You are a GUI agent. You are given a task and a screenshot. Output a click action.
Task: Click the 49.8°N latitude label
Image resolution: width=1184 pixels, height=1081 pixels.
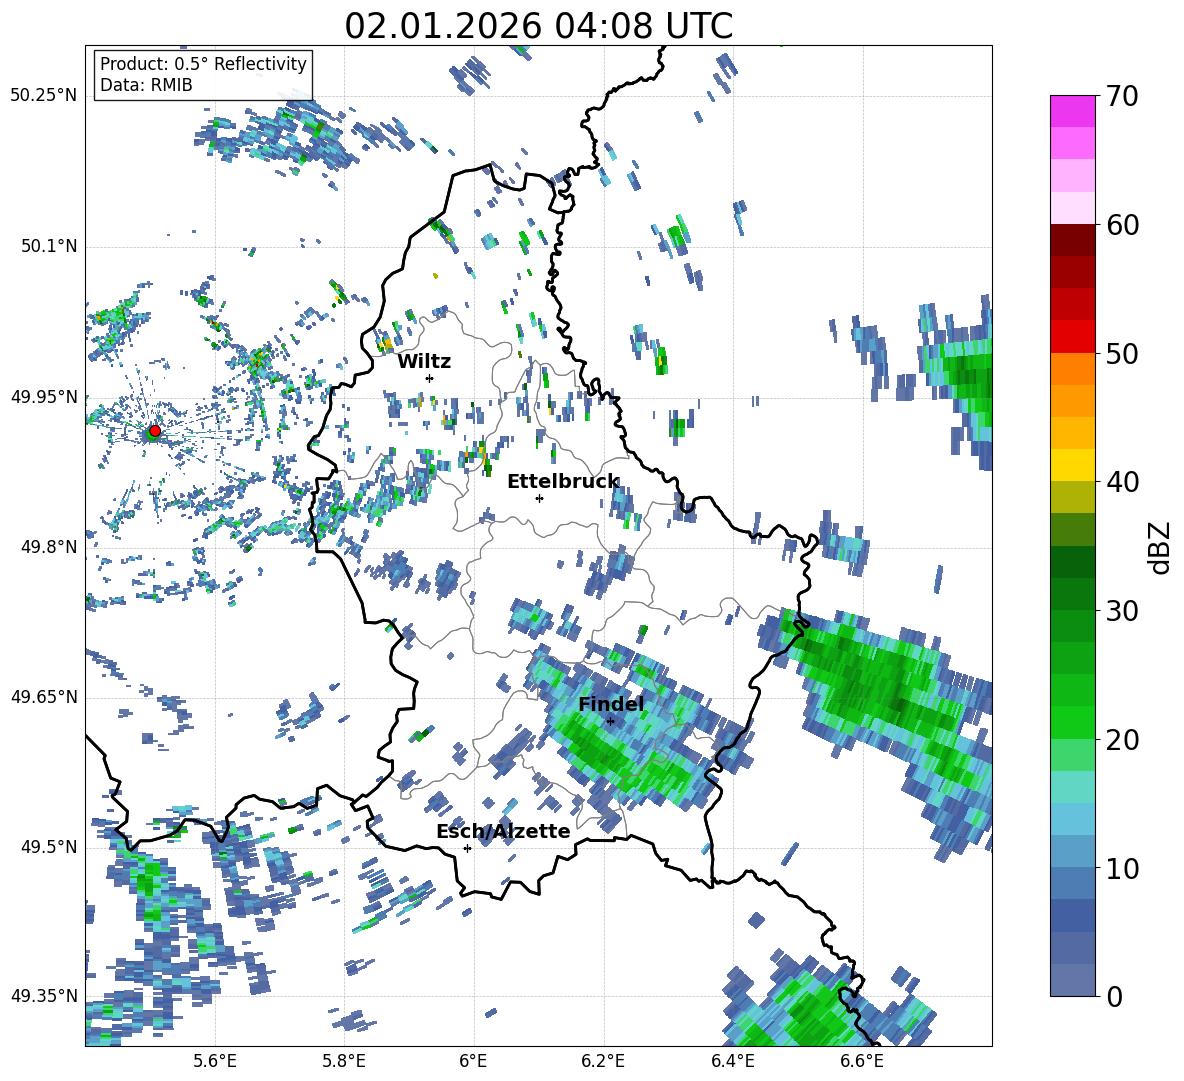(x=49, y=547)
